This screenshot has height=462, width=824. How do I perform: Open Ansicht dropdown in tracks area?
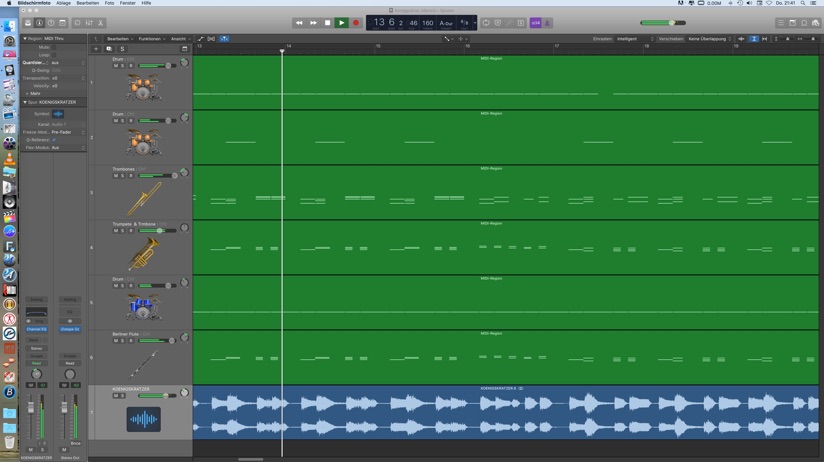pos(180,39)
